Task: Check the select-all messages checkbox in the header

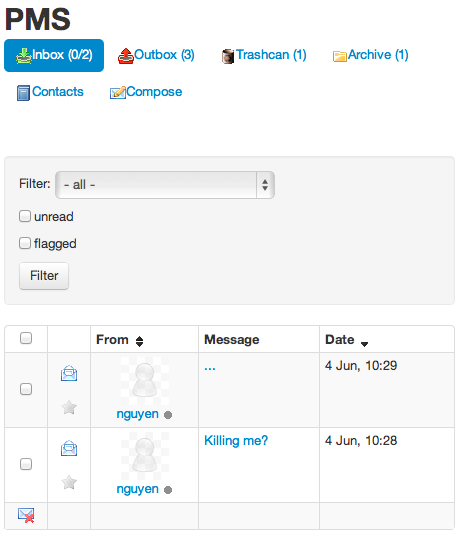Action: (x=26, y=338)
